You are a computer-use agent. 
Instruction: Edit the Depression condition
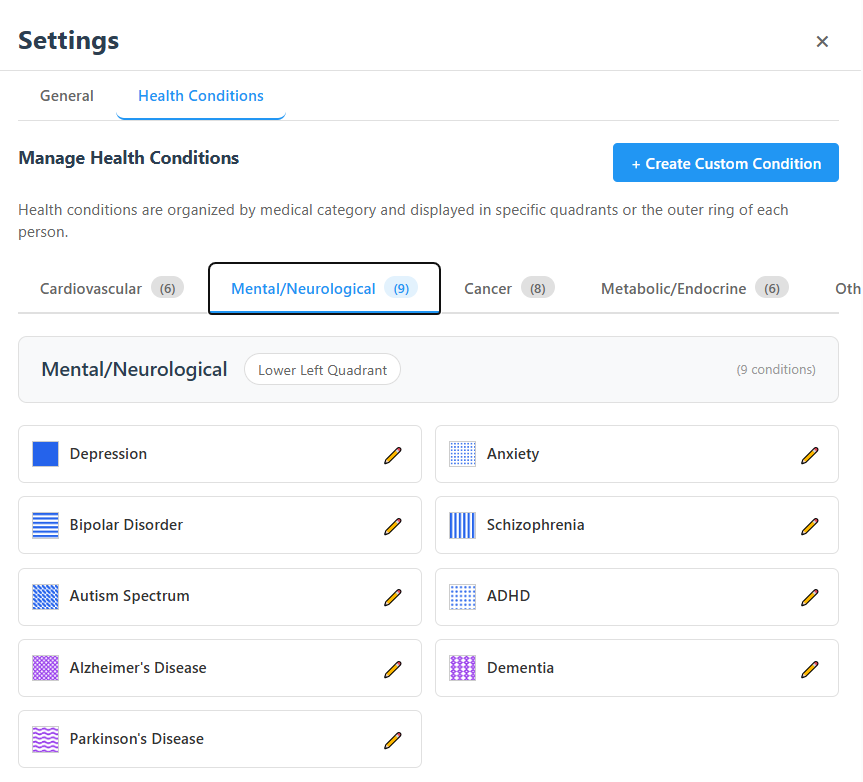pyautogui.click(x=393, y=454)
